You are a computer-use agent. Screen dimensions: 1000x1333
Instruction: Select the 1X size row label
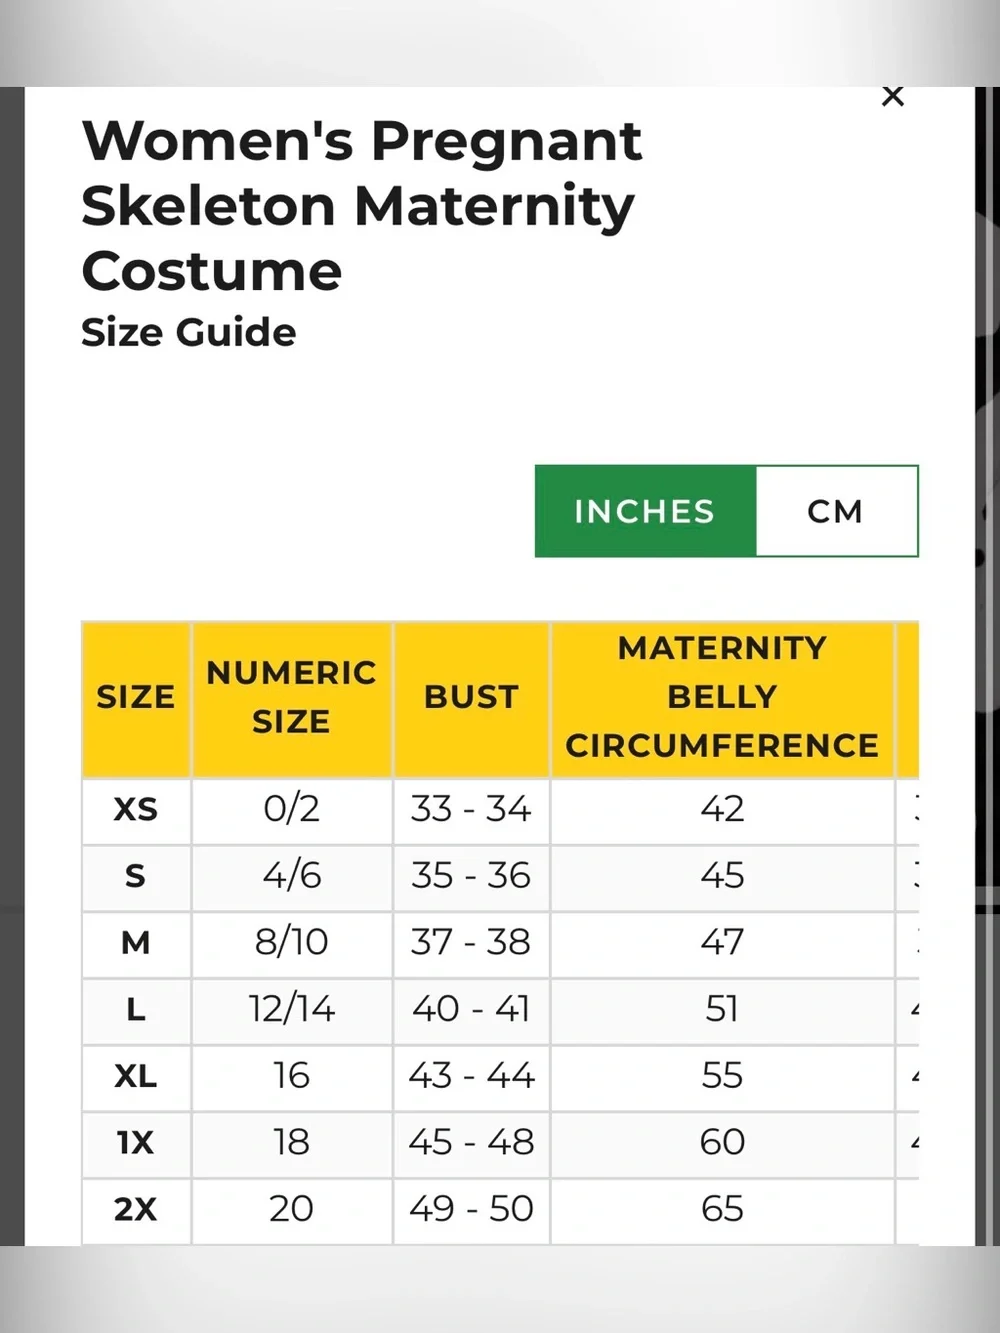point(136,1143)
